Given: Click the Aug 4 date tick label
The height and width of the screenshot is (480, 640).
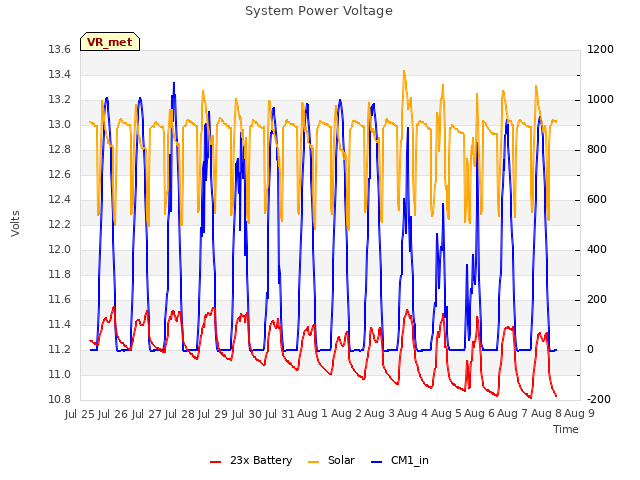Looking at the screenshot, I should click(x=412, y=414).
